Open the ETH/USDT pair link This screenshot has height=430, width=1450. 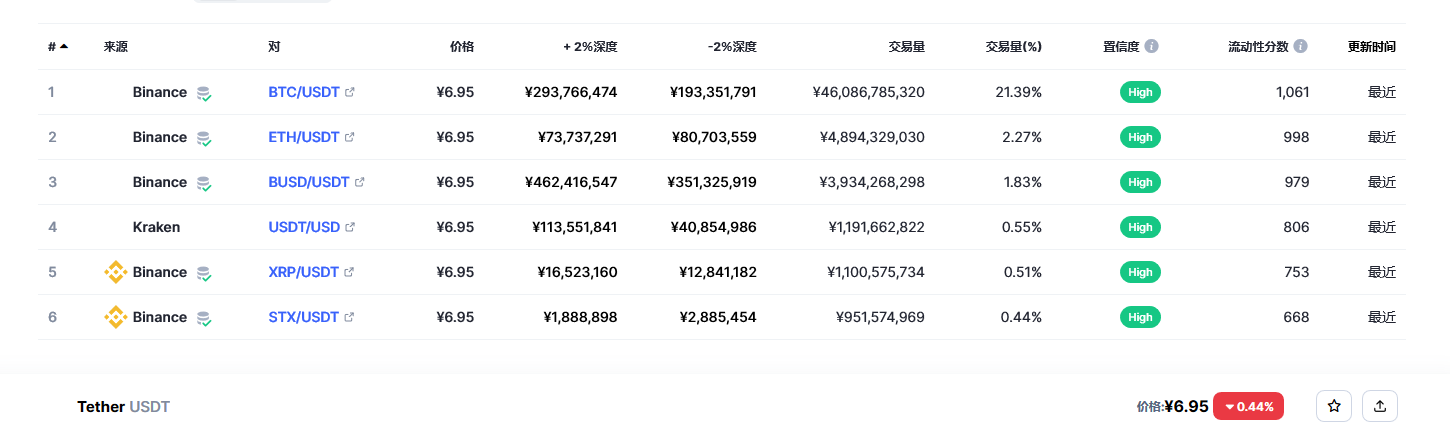303,137
